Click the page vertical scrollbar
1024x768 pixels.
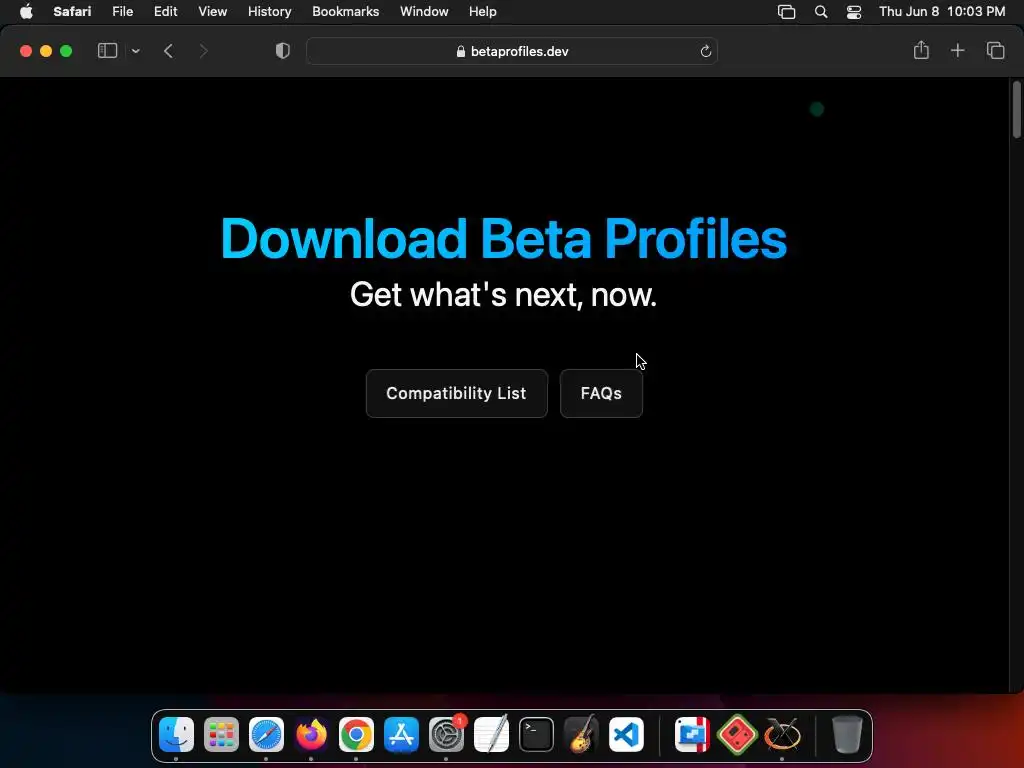[x=1017, y=109]
